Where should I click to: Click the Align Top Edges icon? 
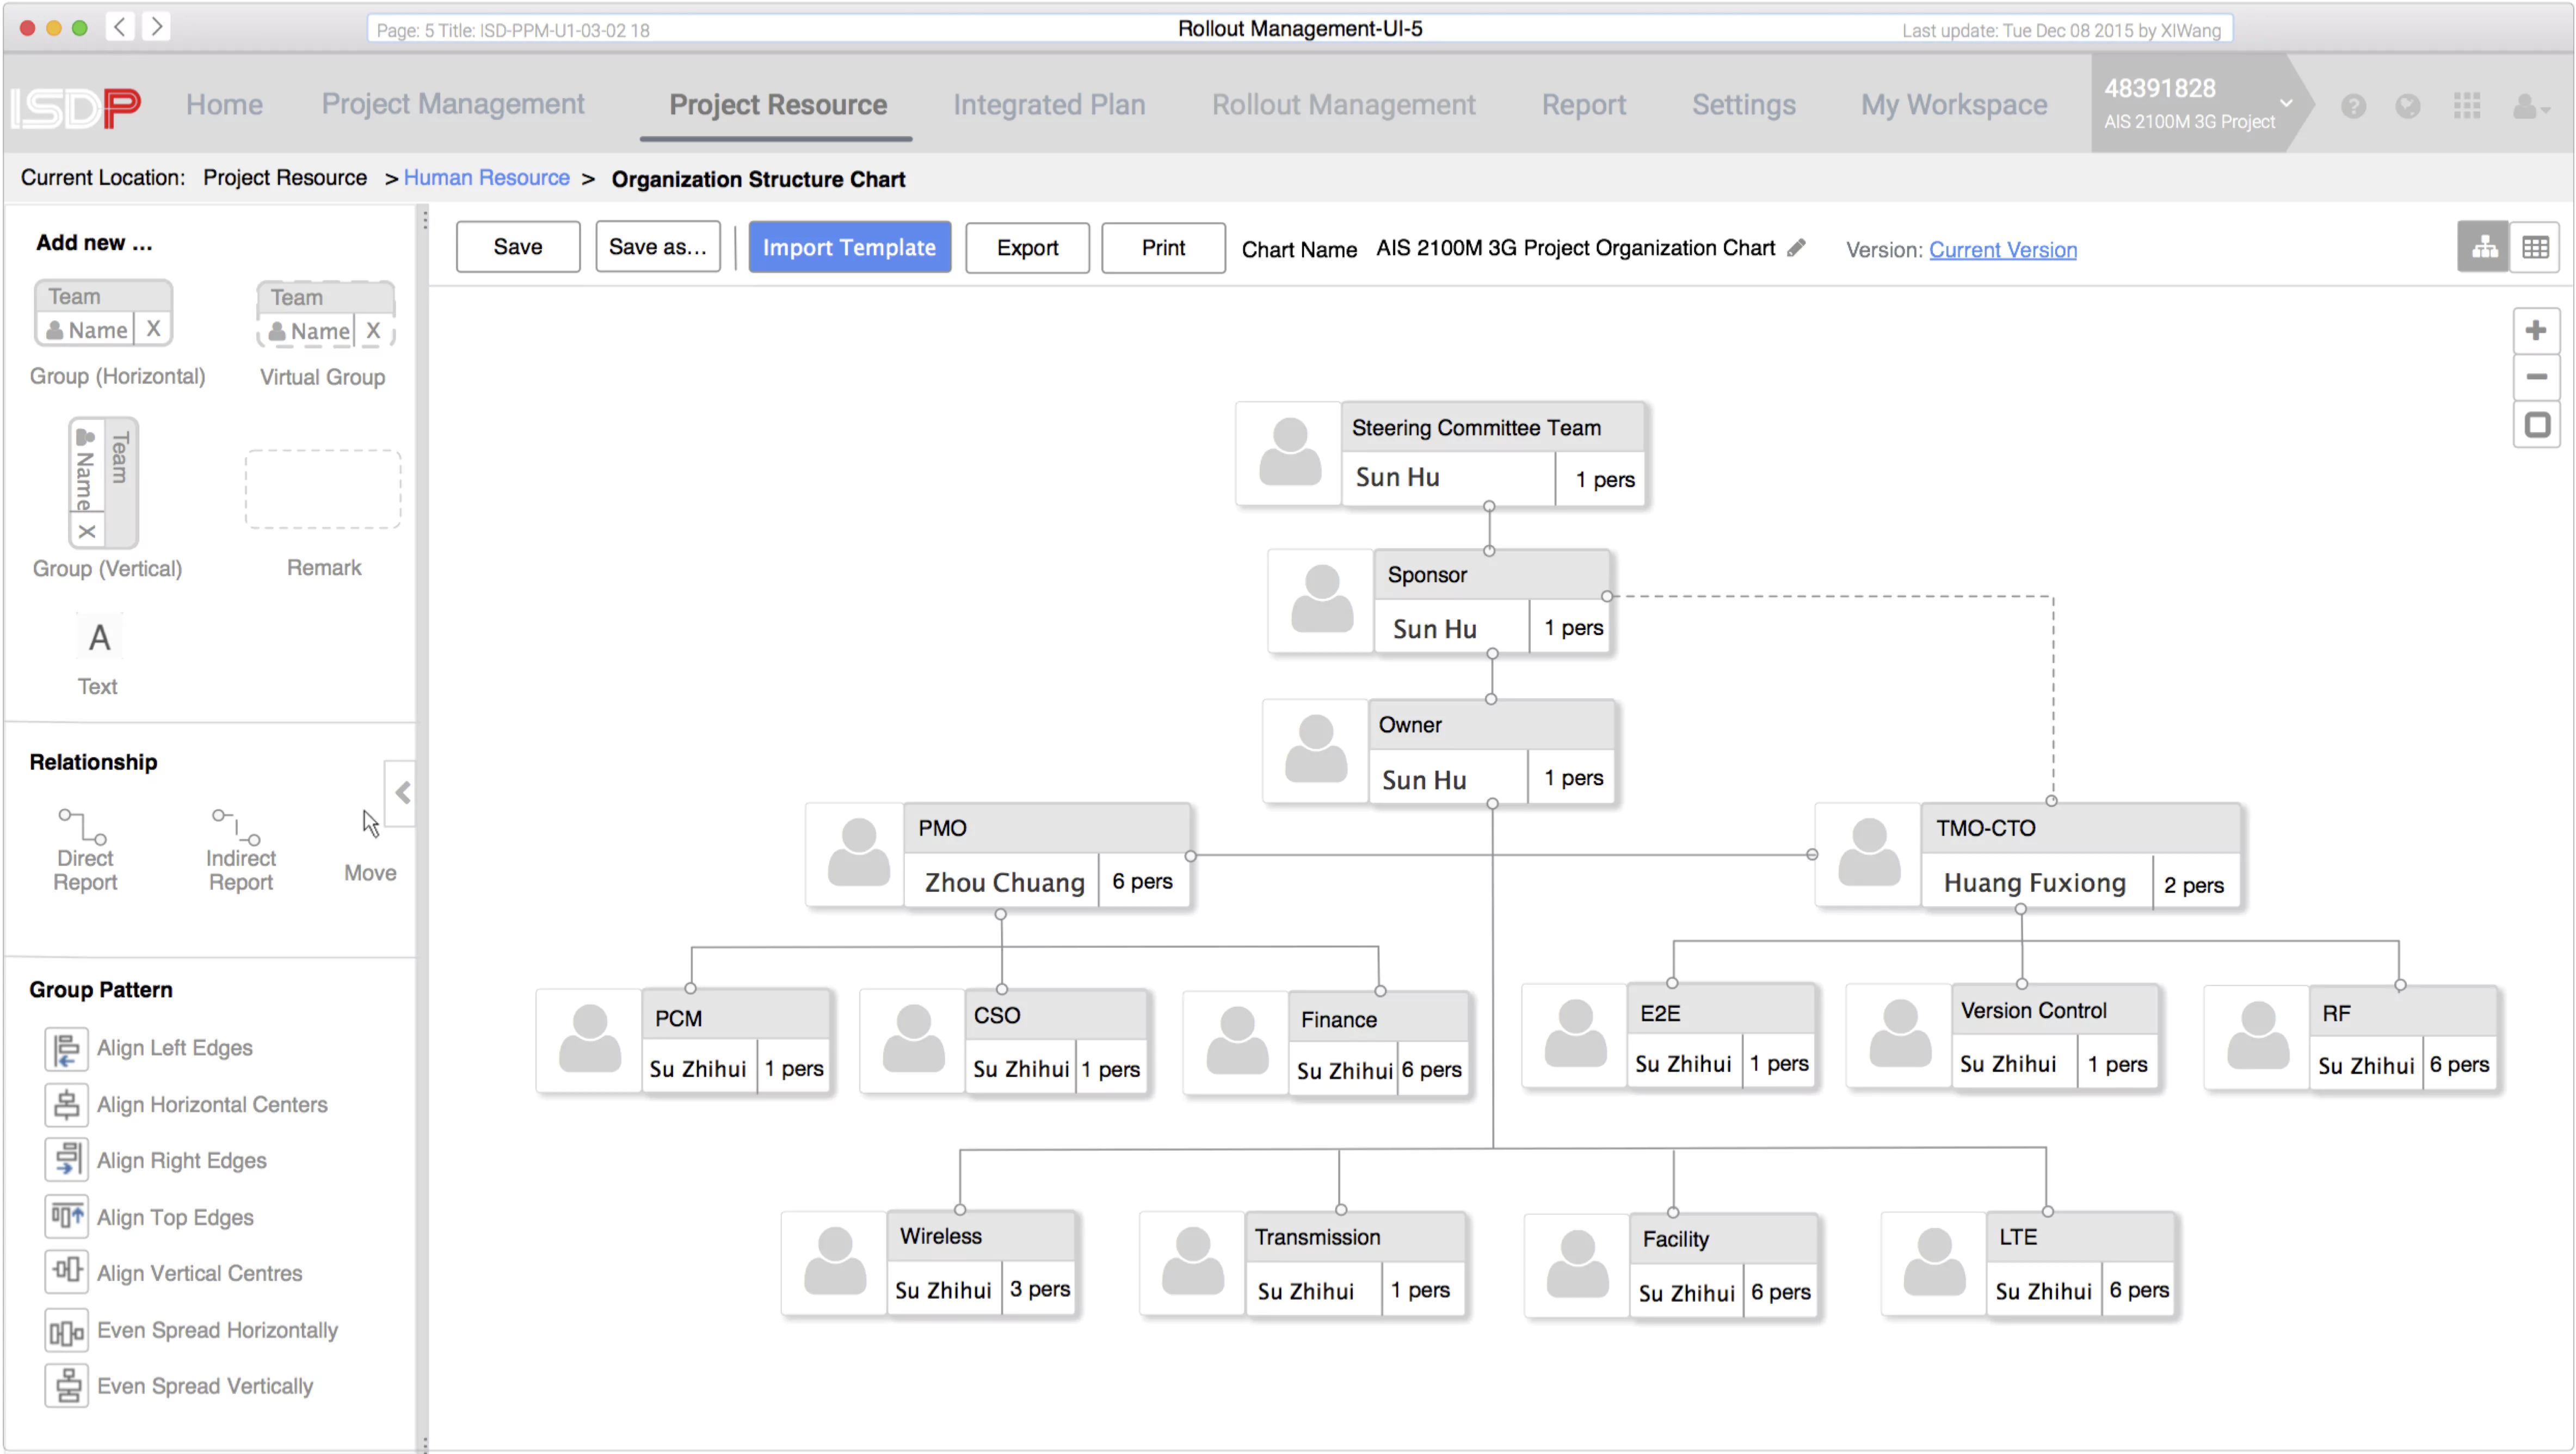coord(66,1217)
